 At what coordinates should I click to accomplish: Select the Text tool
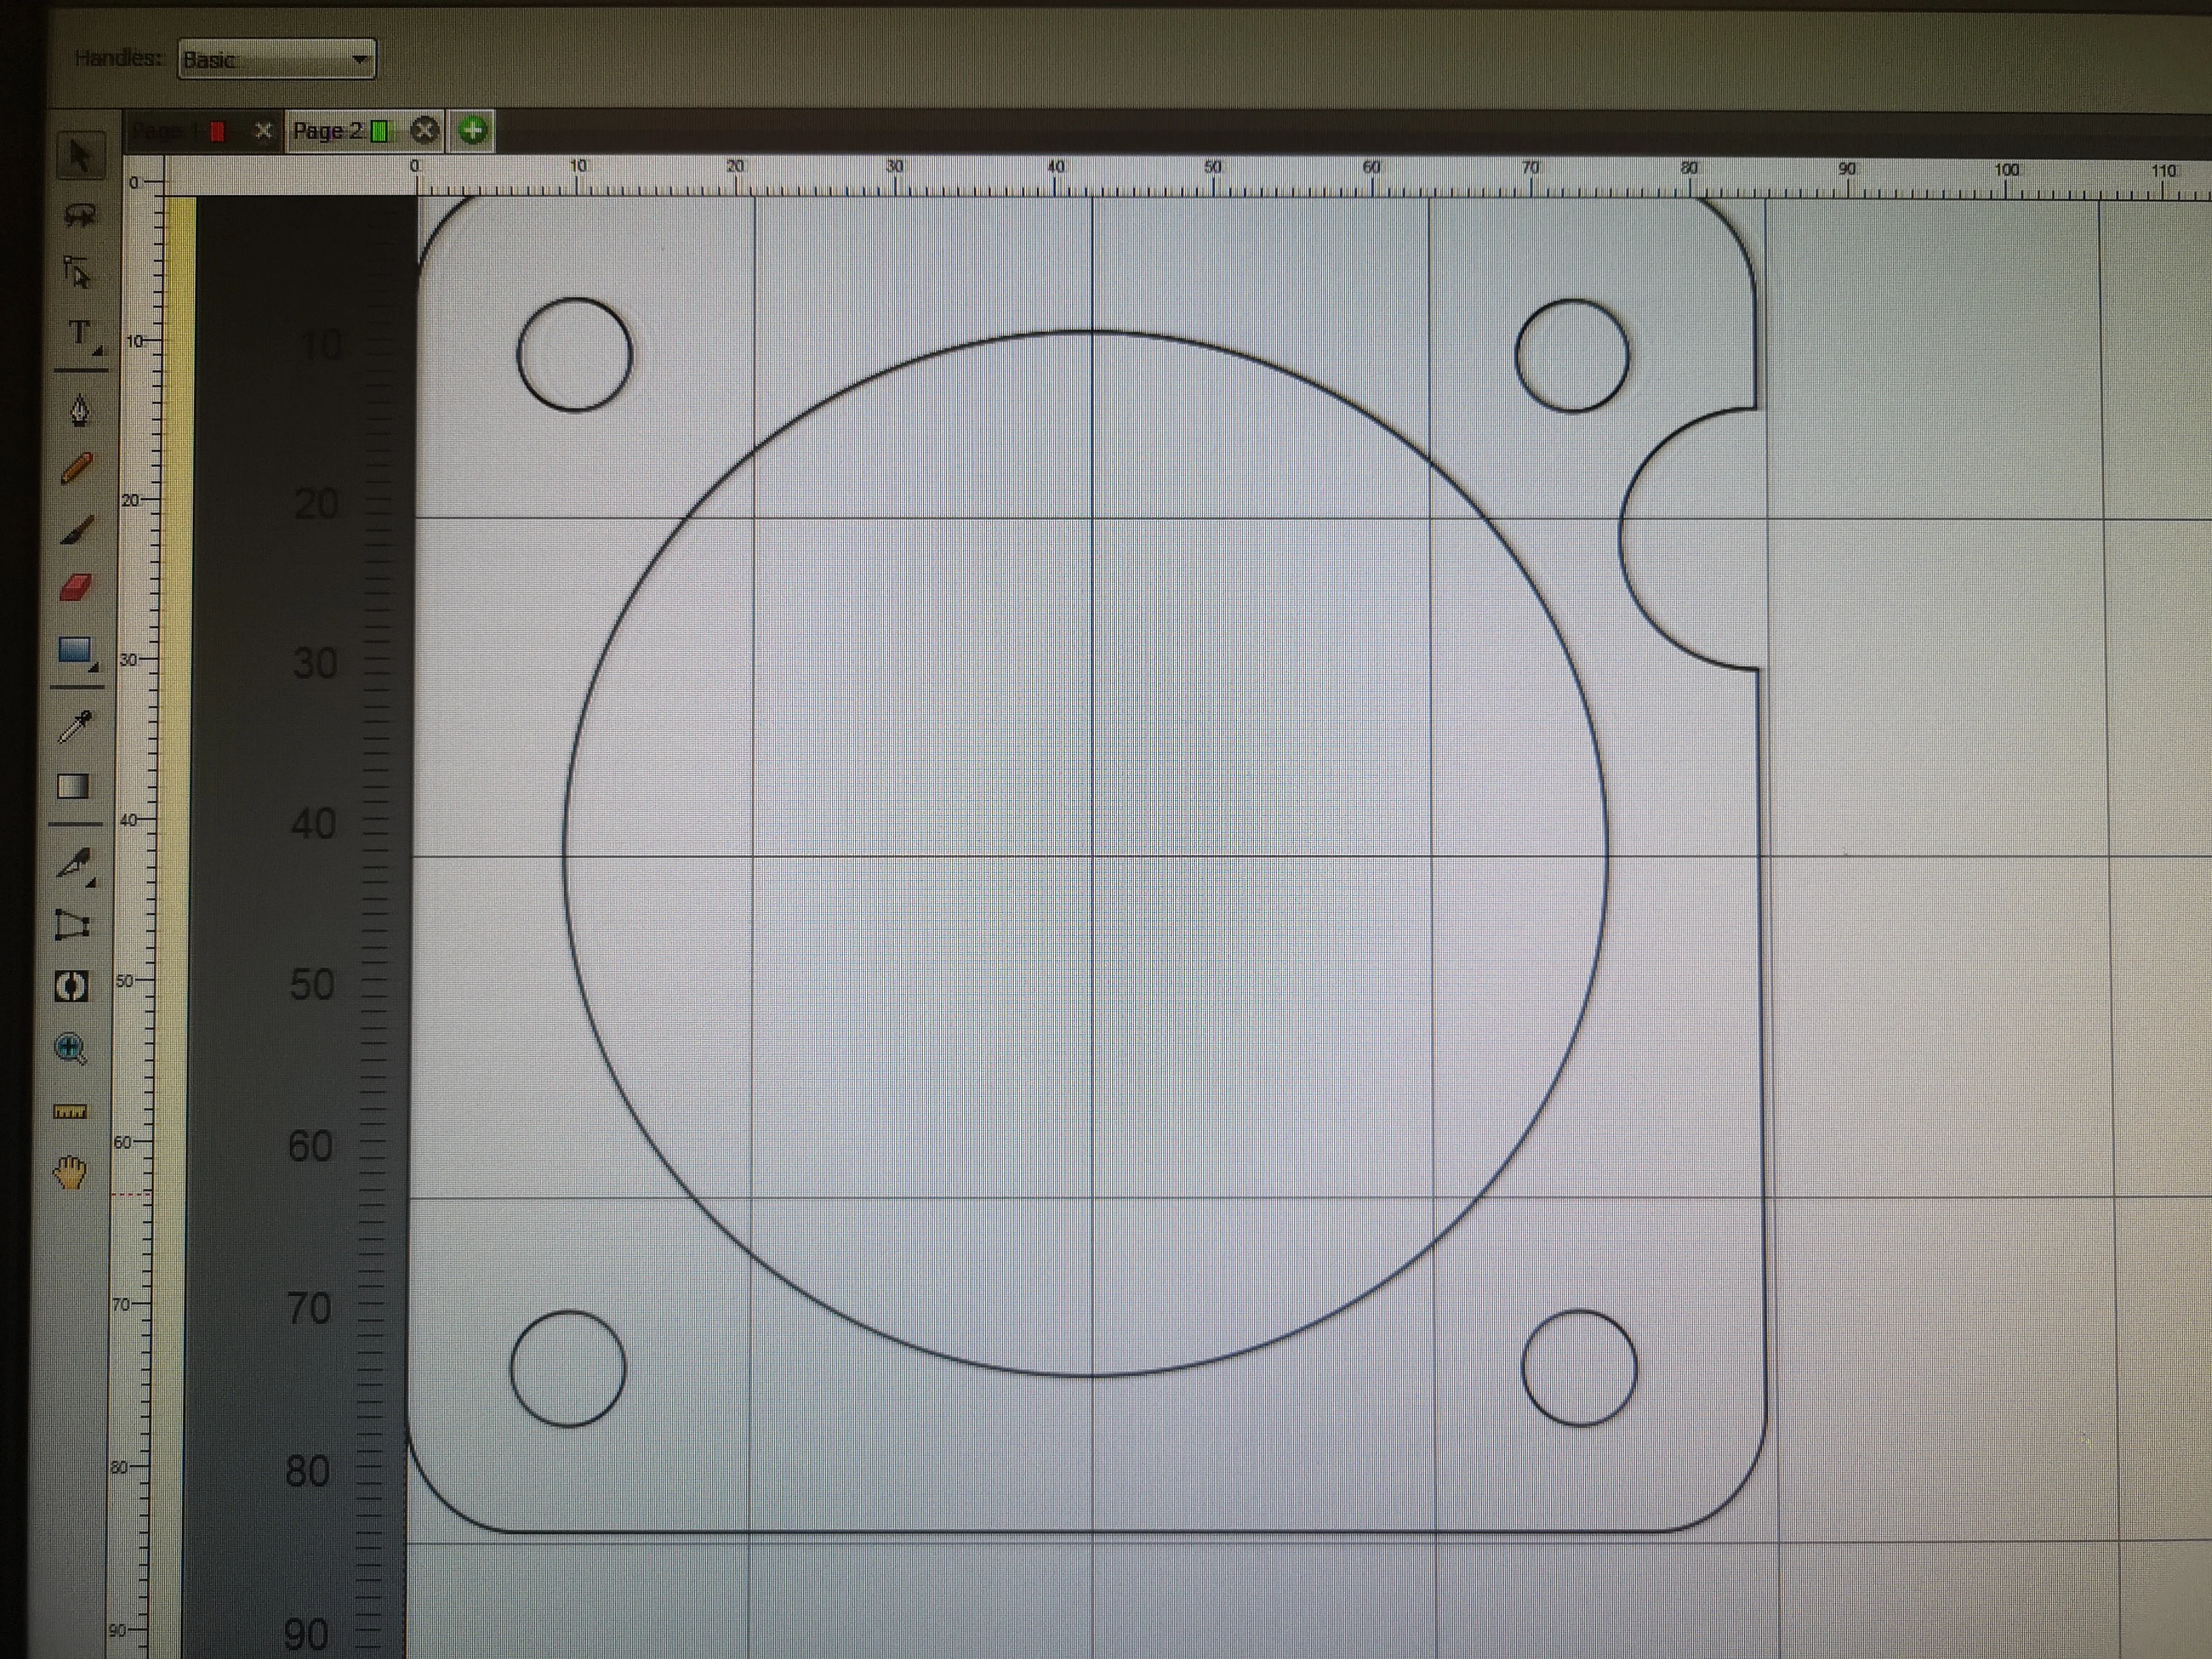[80, 333]
